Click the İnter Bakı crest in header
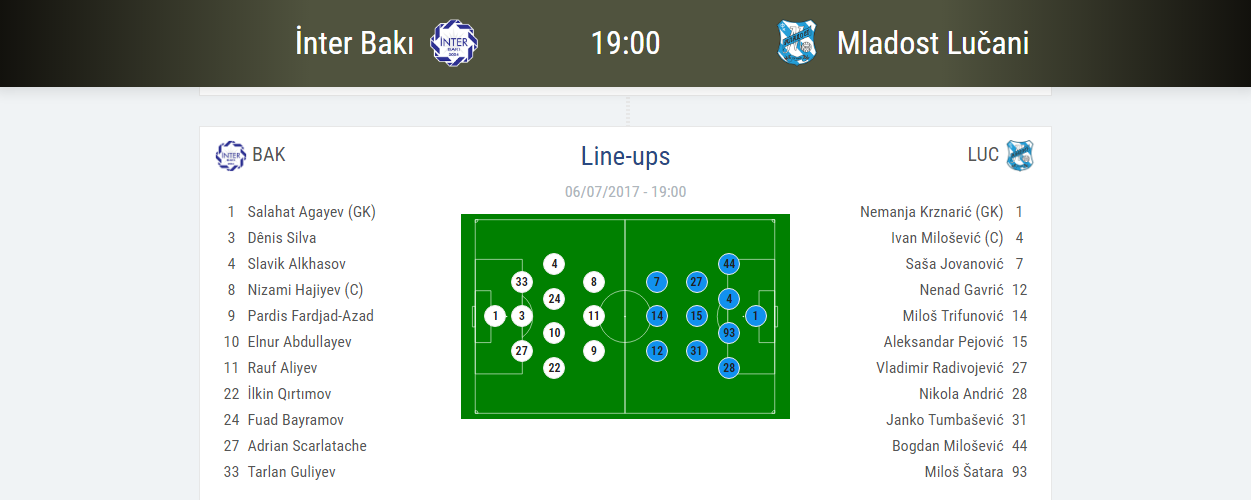Image resolution: width=1251 pixels, height=500 pixels. click(x=454, y=44)
